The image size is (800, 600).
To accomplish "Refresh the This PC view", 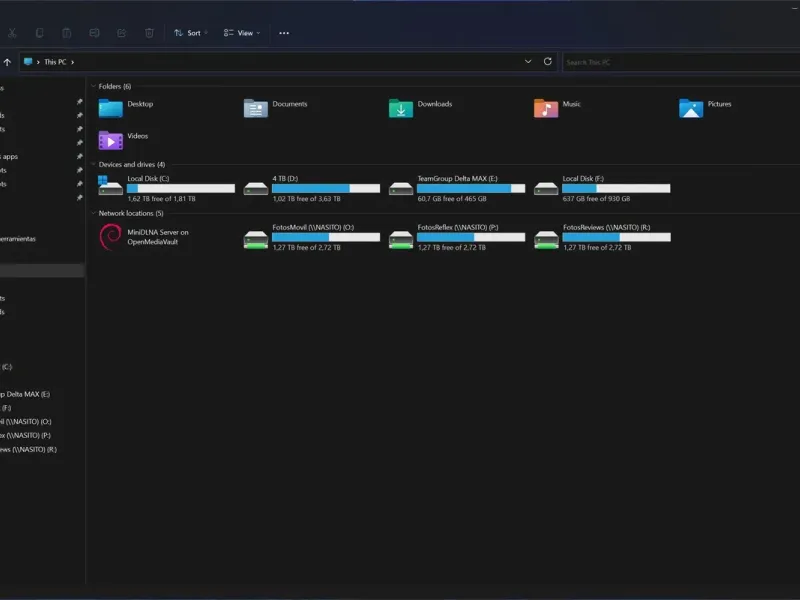I will (547, 62).
